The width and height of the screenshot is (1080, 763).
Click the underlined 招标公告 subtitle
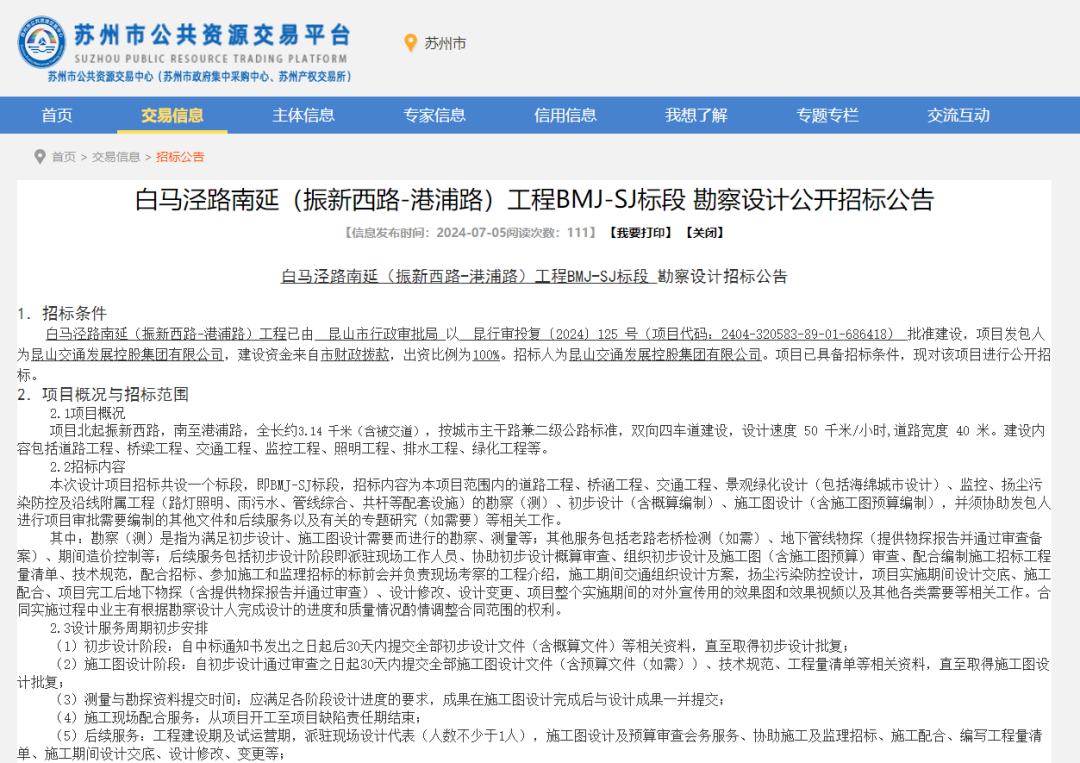(x=534, y=276)
